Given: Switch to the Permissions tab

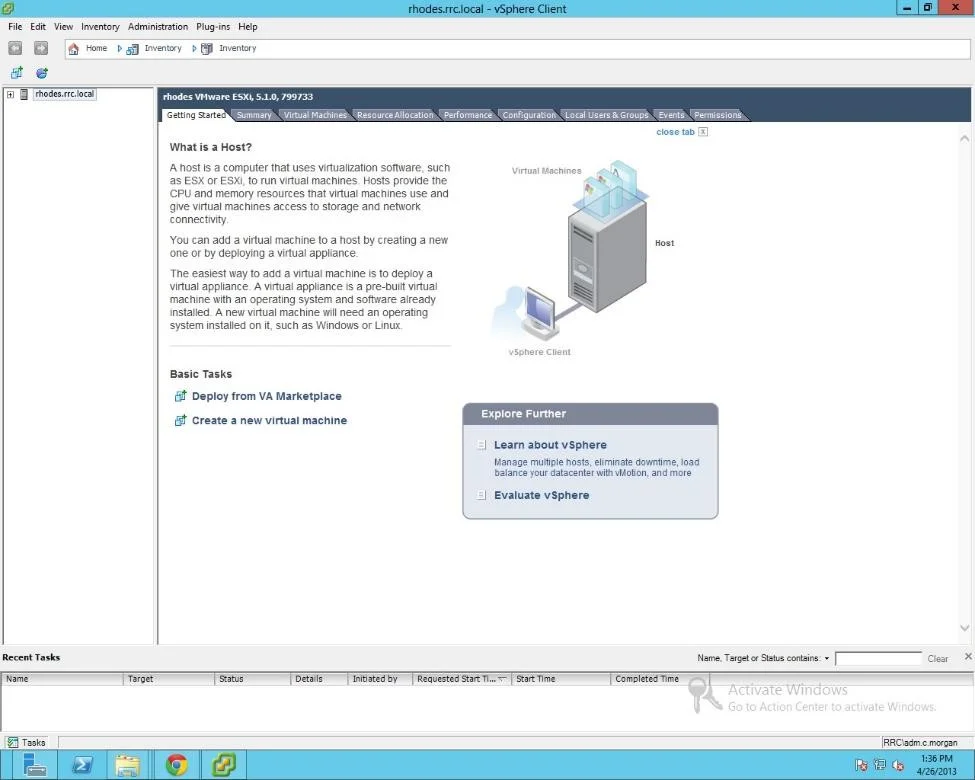Looking at the screenshot, I should tap(718, 115).
